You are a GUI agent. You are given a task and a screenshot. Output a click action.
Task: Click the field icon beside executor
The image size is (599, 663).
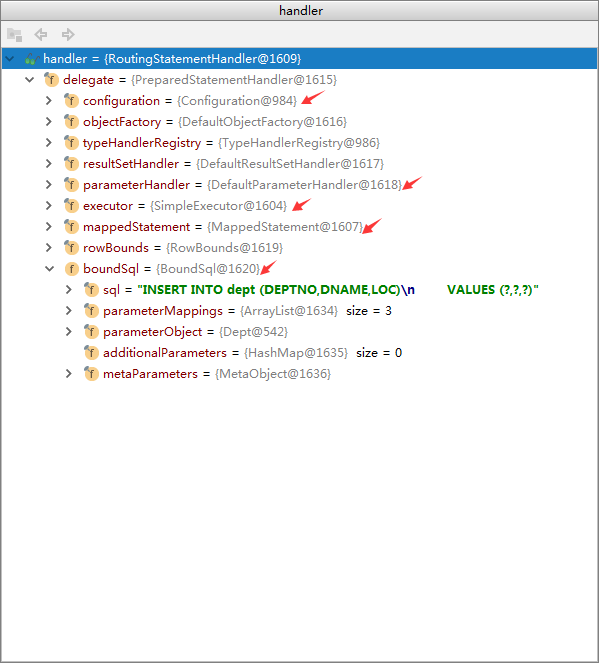pos(71,205)
